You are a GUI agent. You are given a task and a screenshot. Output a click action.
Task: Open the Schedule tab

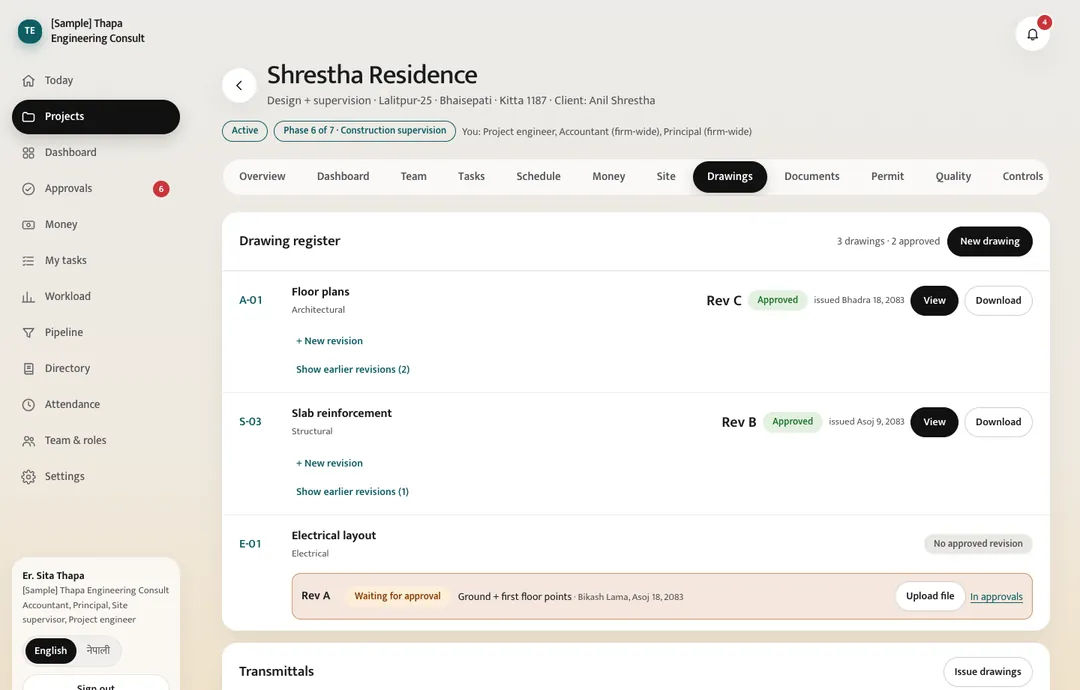point(539,176)
